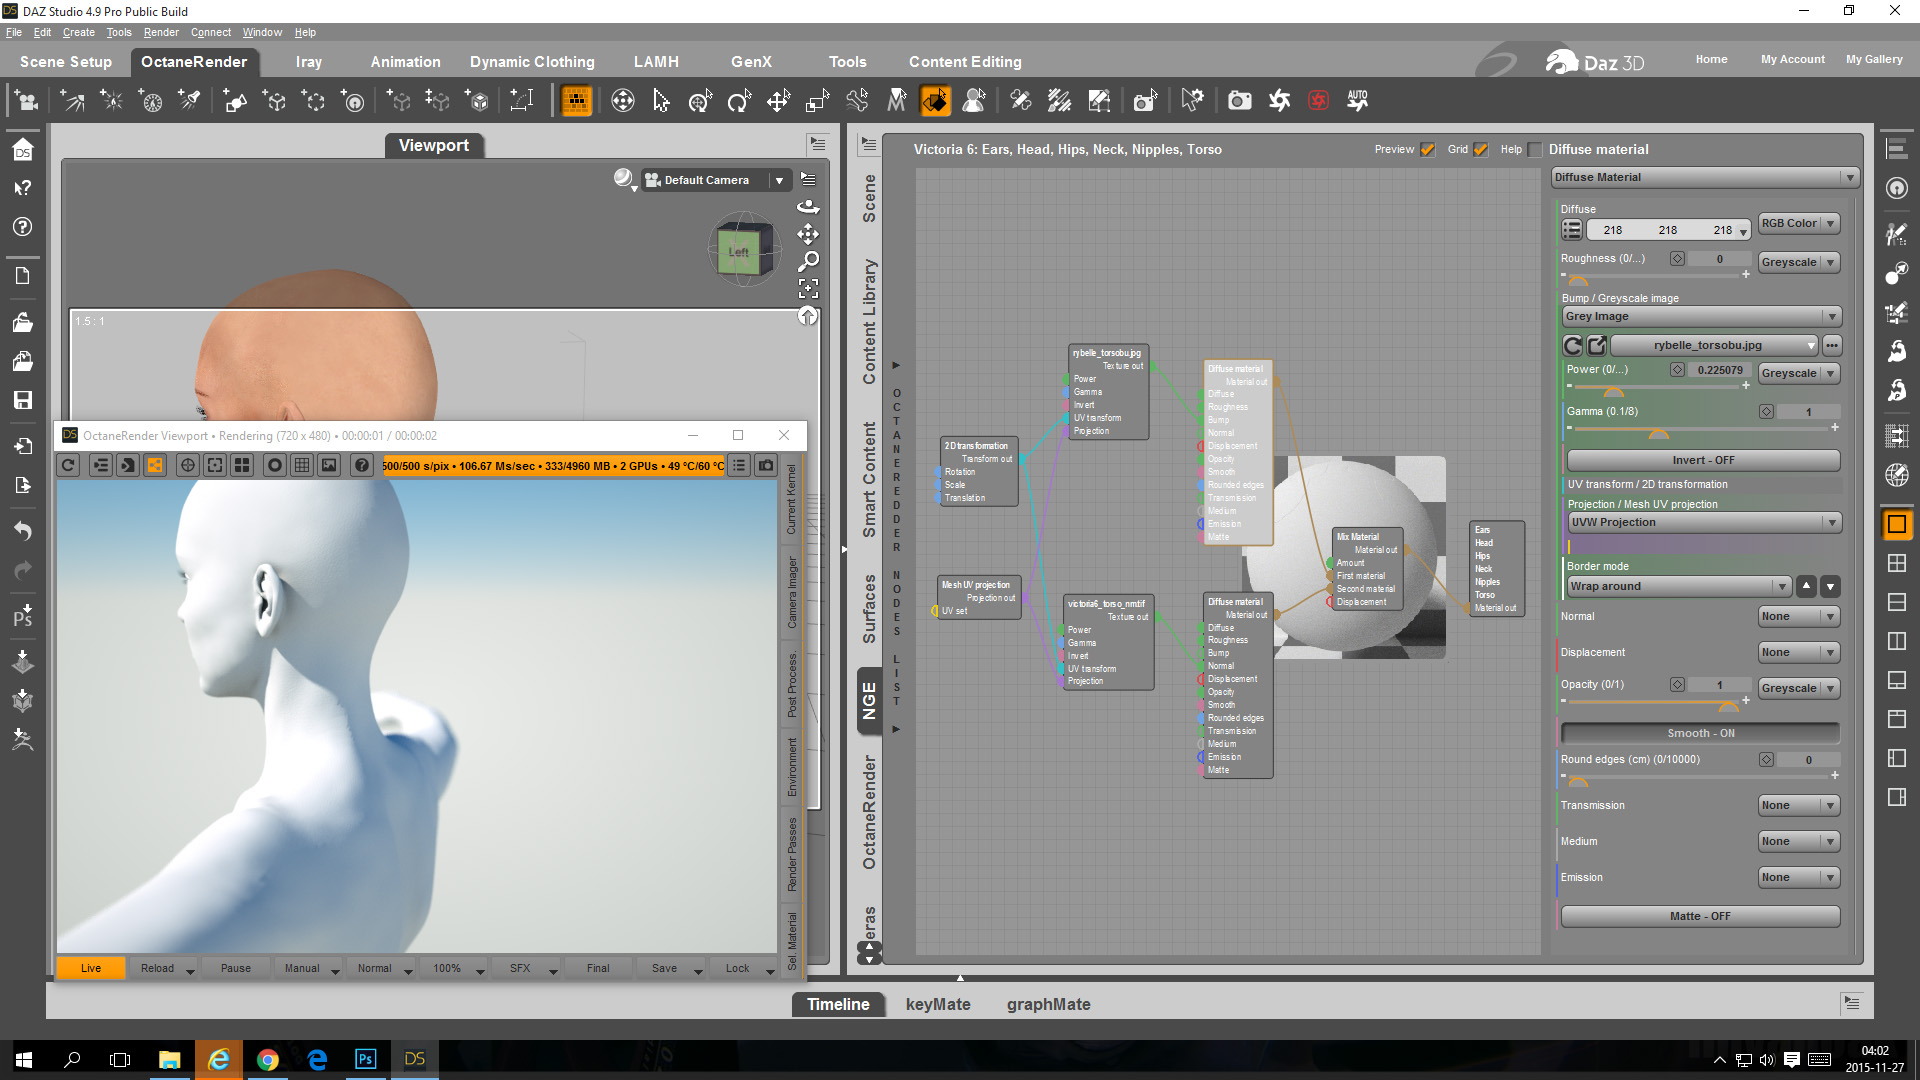Click the camera snapshot icon in Octane toolbar
Image resolution: width=1920 pixels, height=1080 pixels.
pyautogui.click(x=766, y=465)
